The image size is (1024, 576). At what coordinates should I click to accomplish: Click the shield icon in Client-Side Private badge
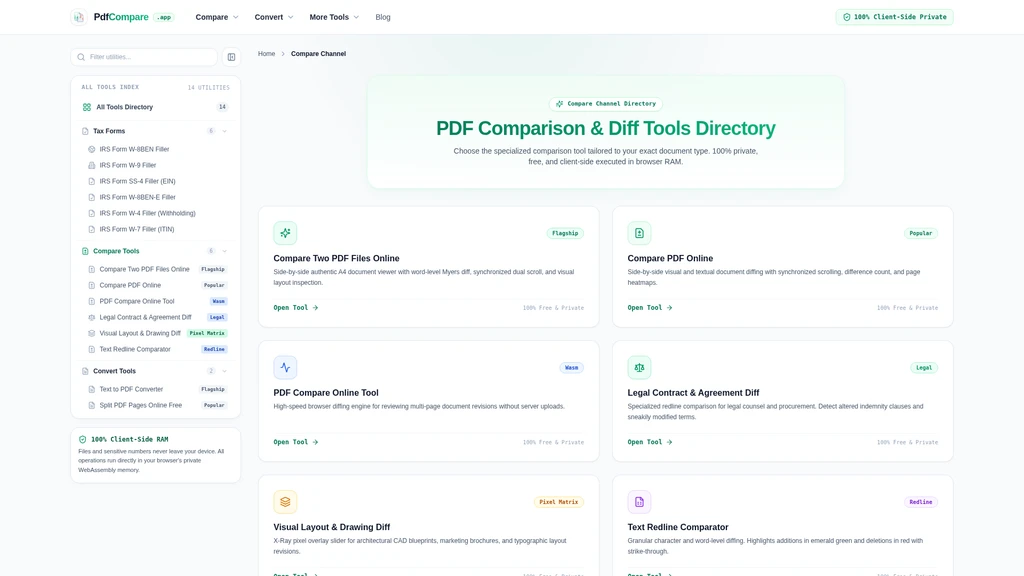point(847,17)
